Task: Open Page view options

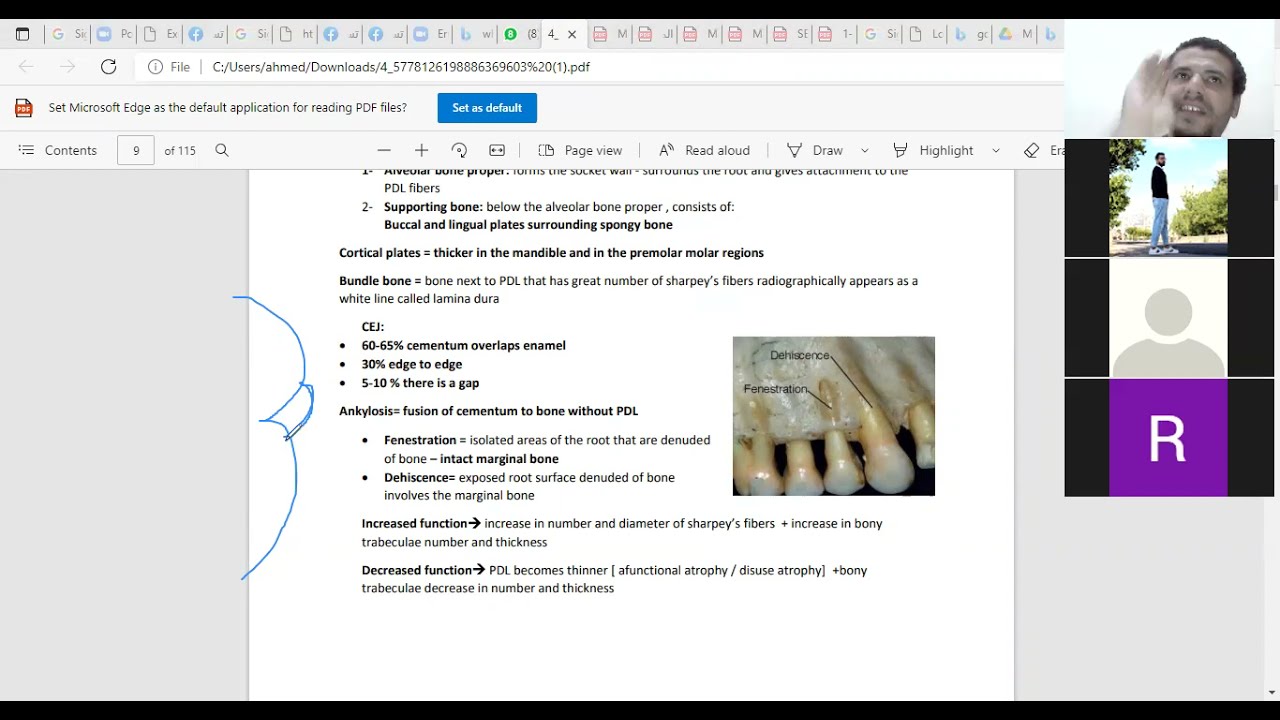Action: [580, 150]
